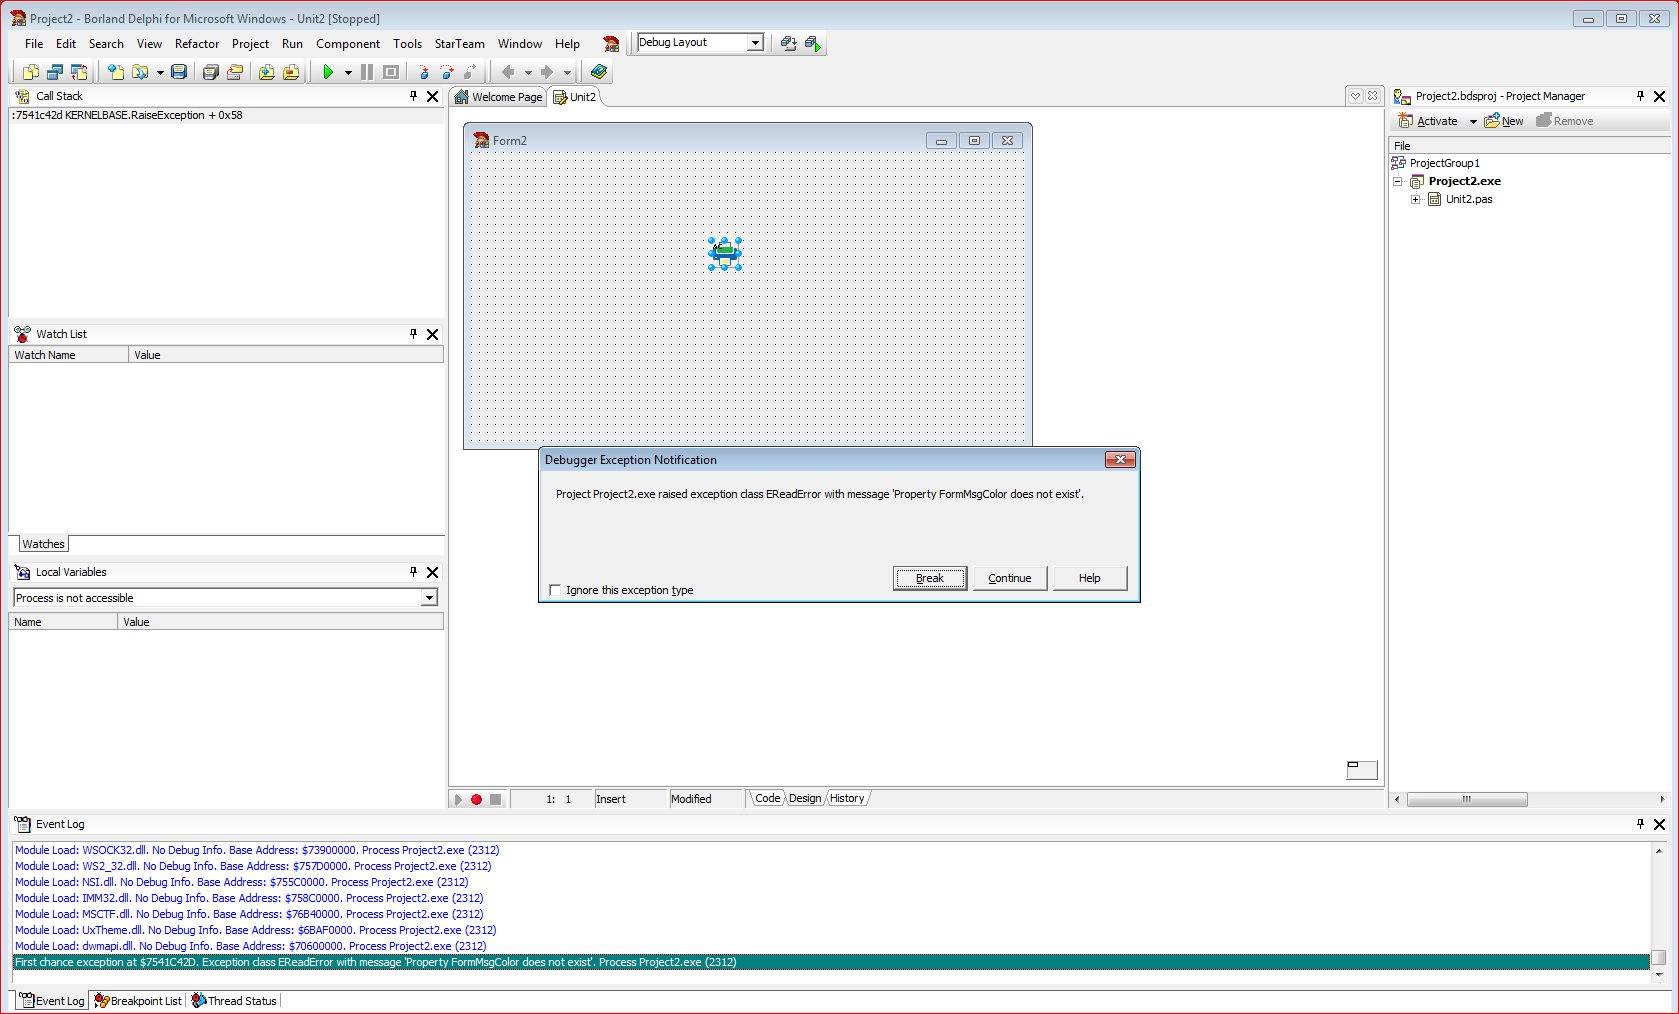Click the Trace Into toolbar icon

coord(423,72)
